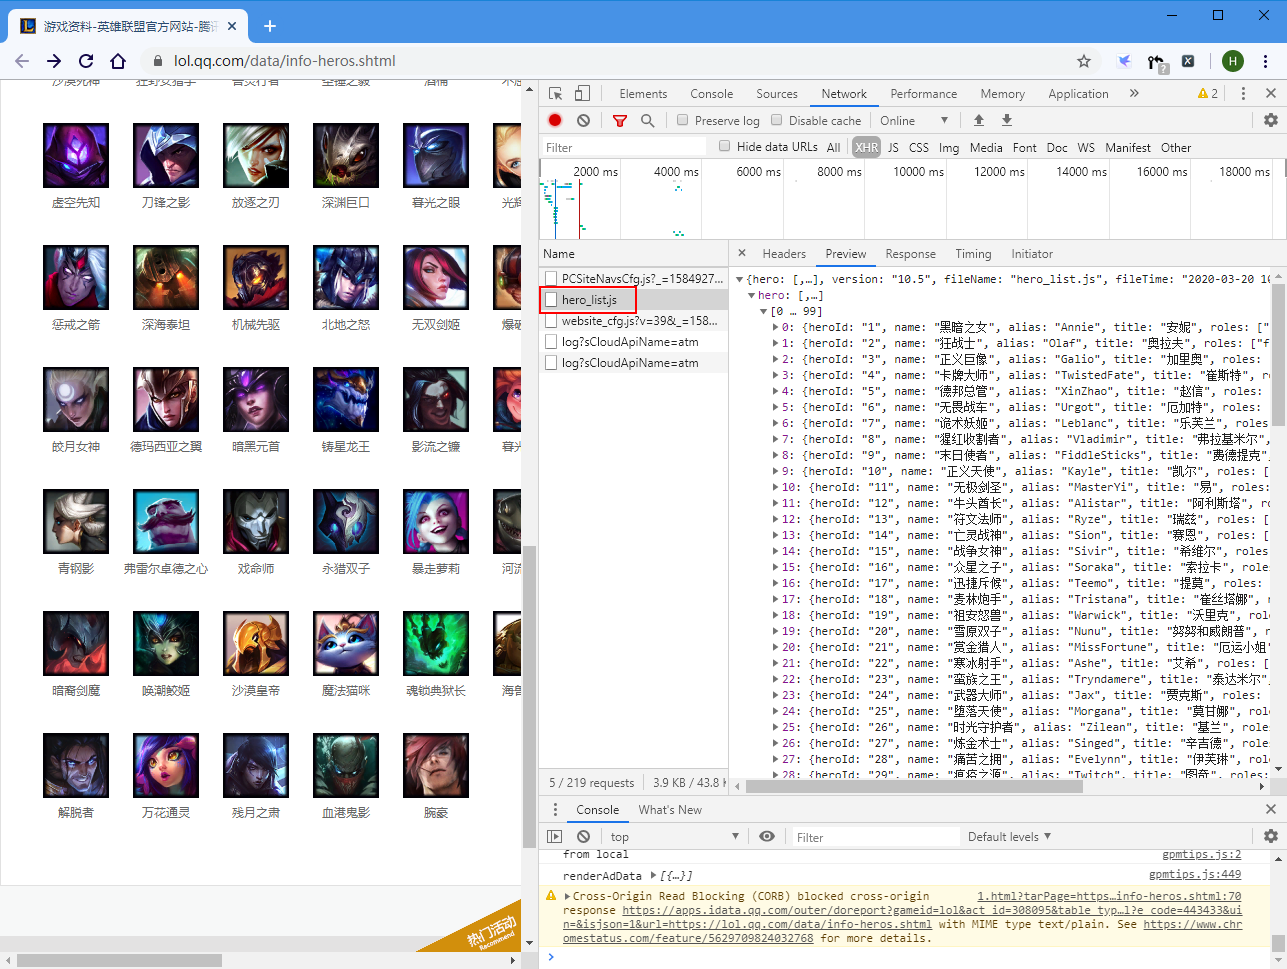Viewport: 1287px width, 969px height.
Task: Select the XHR filter type
Action: pos(866,147)
